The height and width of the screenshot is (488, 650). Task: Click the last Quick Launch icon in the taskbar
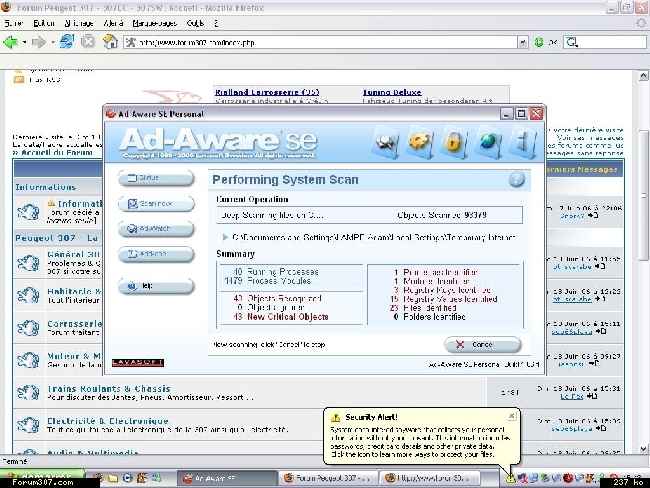pos(156,478)
